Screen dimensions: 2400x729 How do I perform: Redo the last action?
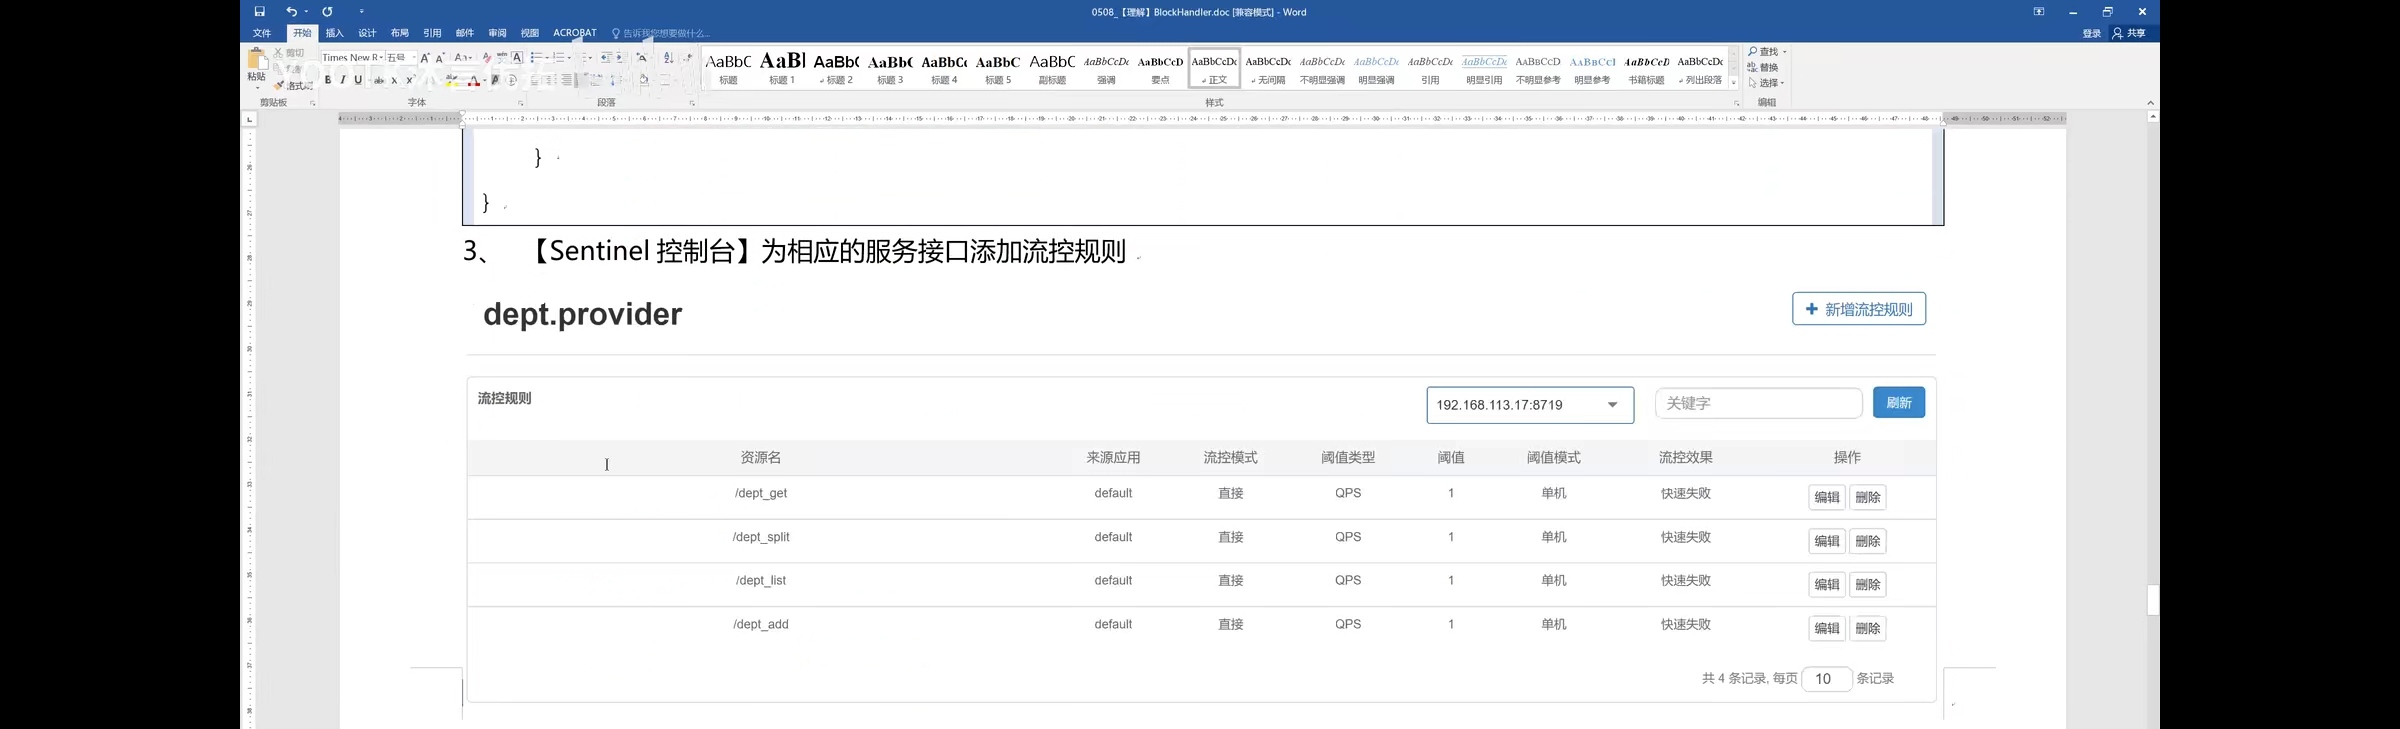327,12
